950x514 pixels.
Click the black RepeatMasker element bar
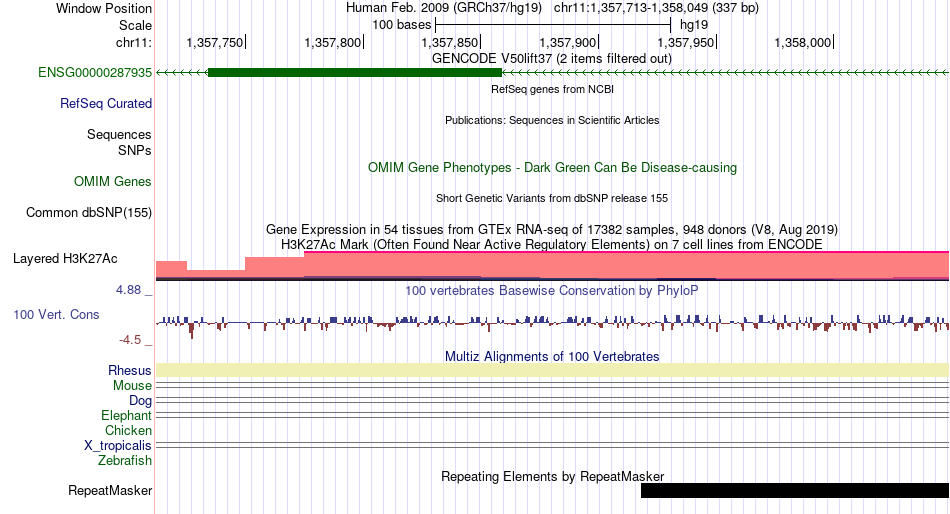tap(795, 490)
